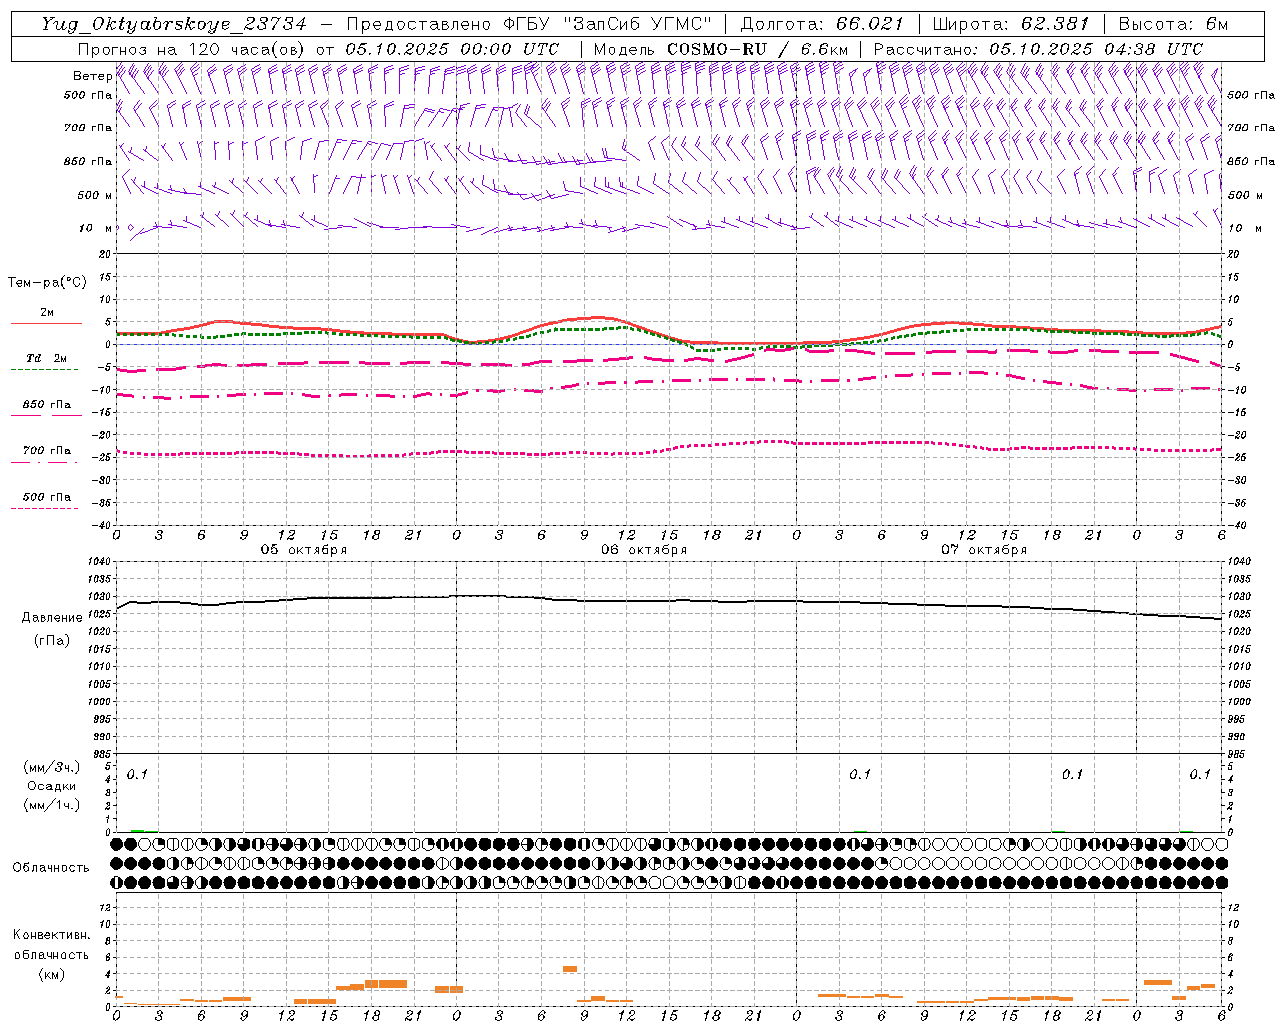The image size is (1280, 1024).
Task: Click the 'Ветер' wind panel label
Action: pos(92,76)
